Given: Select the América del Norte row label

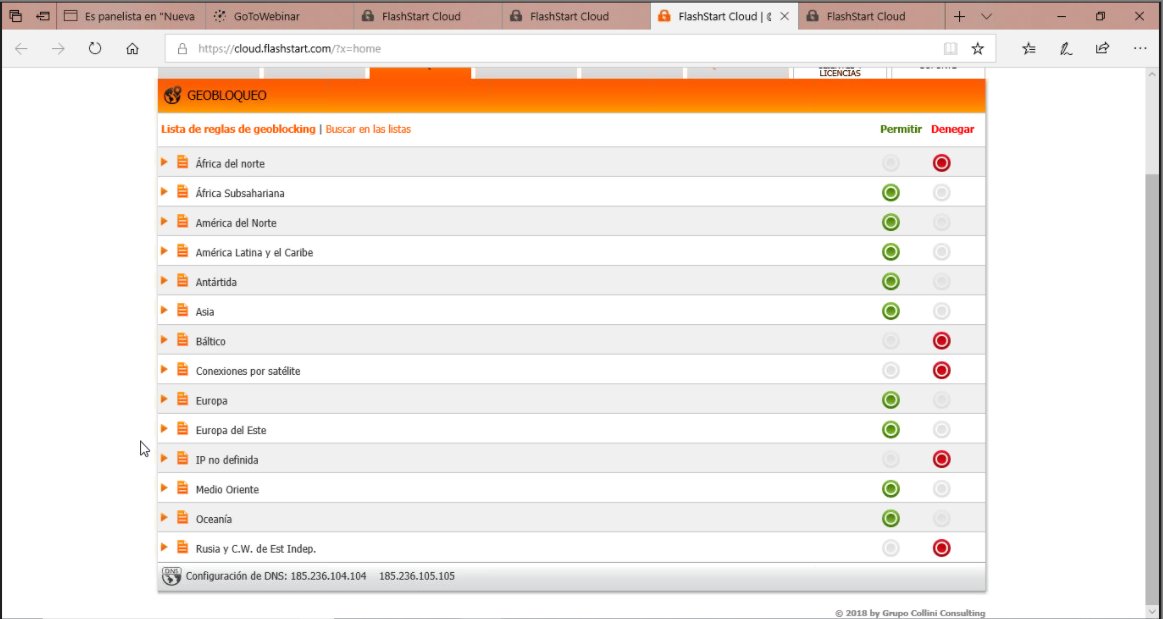Looking at the screenshot, I should point(236,222).
